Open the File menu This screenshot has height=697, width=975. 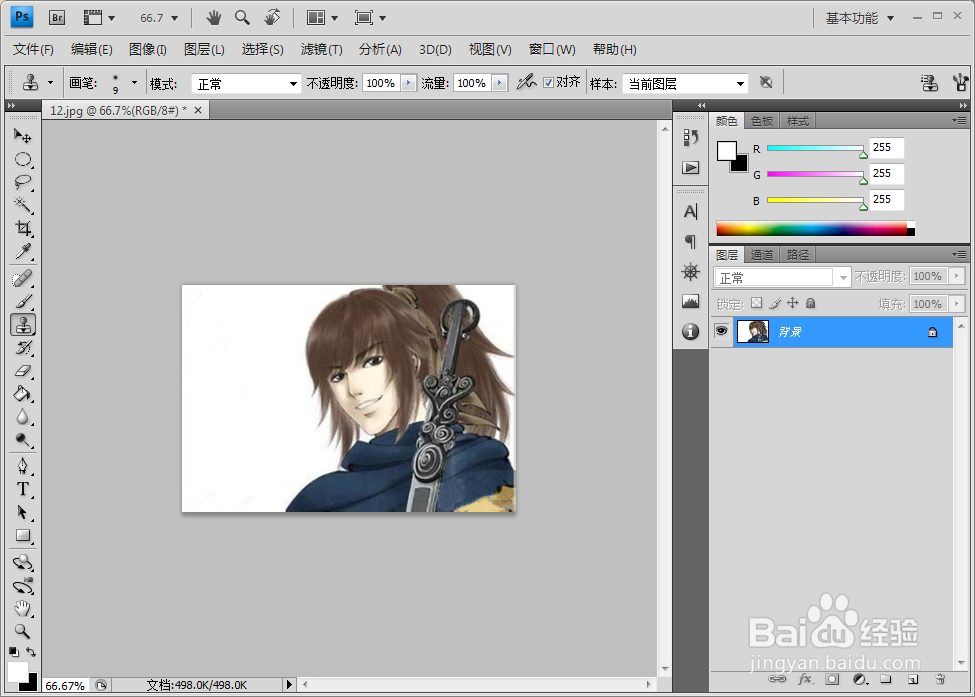click(33, 49)
